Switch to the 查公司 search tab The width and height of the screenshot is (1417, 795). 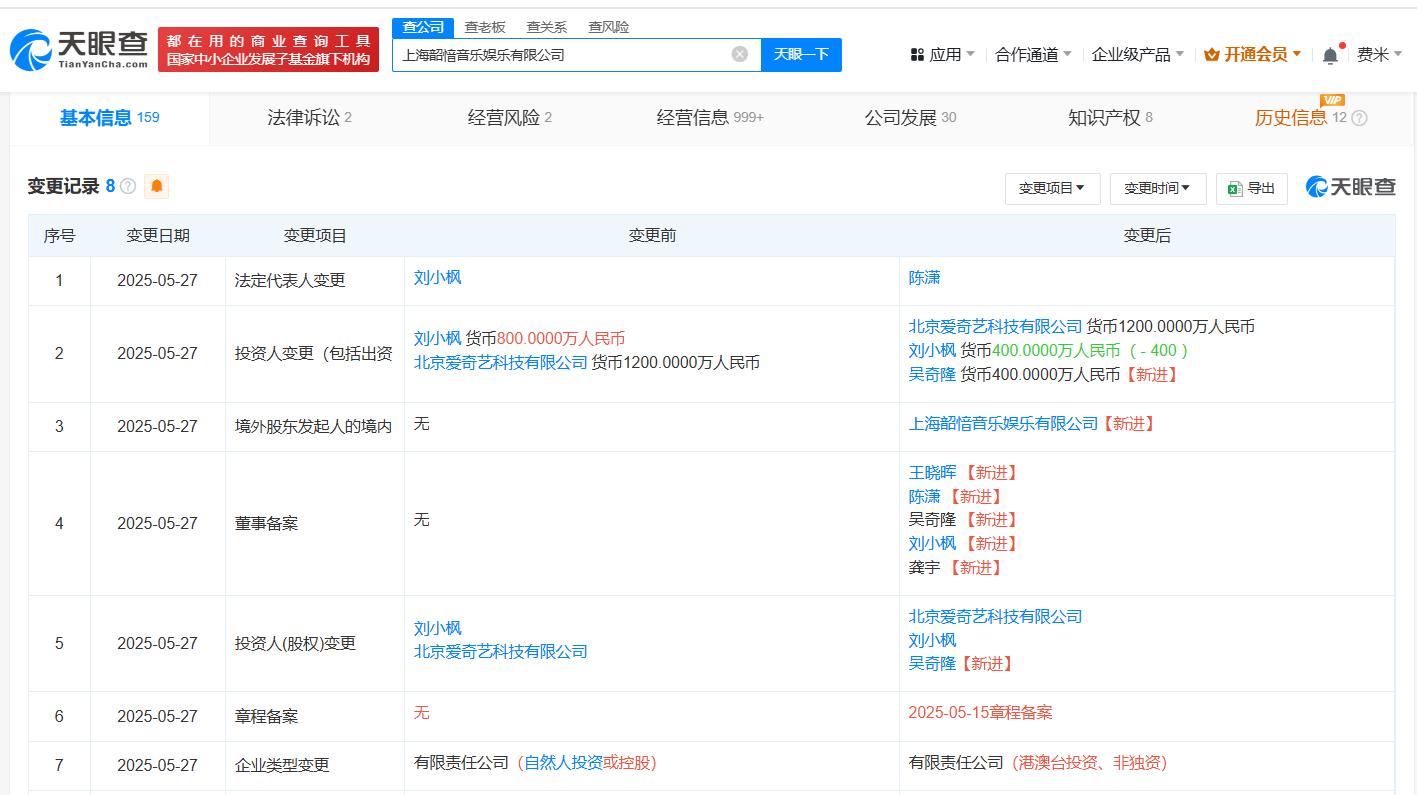pos(423,27)
